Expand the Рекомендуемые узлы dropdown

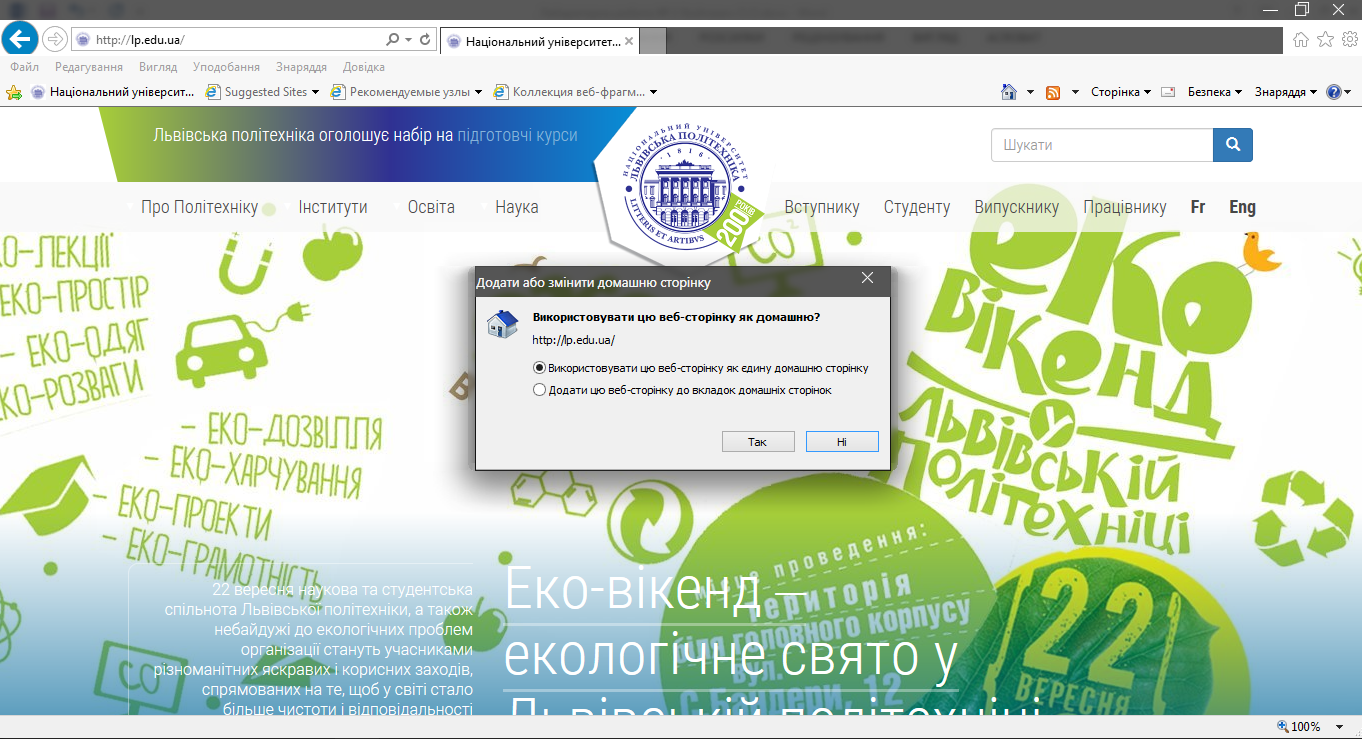point(478,92)
